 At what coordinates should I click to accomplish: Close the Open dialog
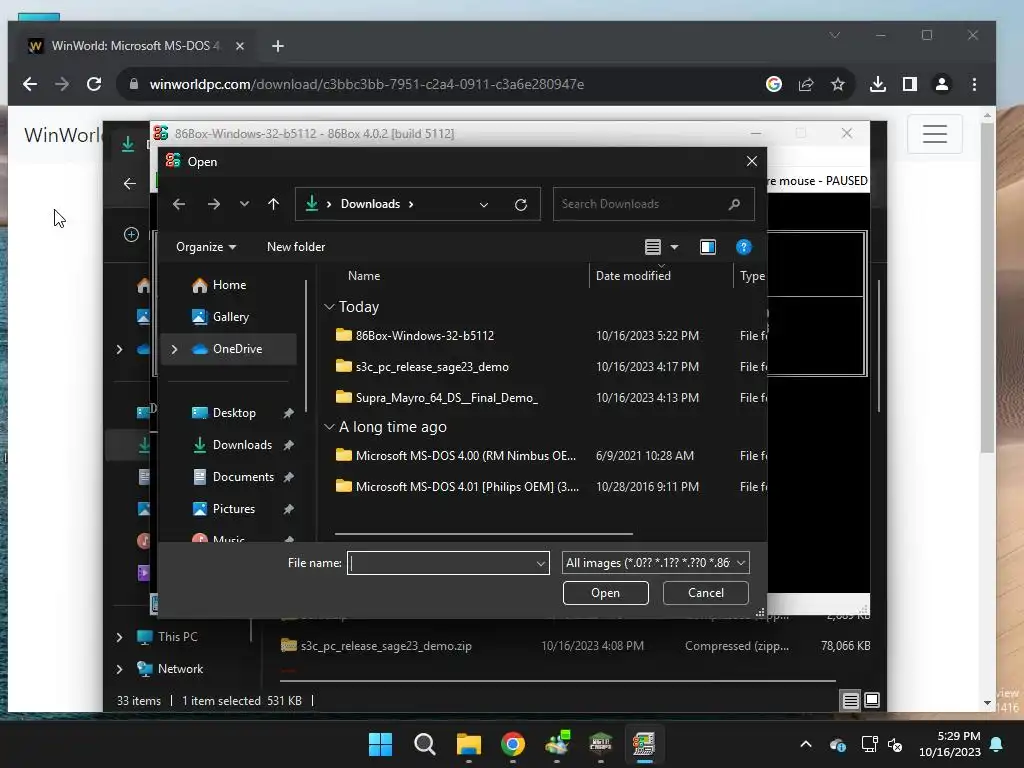click(752, 161)
